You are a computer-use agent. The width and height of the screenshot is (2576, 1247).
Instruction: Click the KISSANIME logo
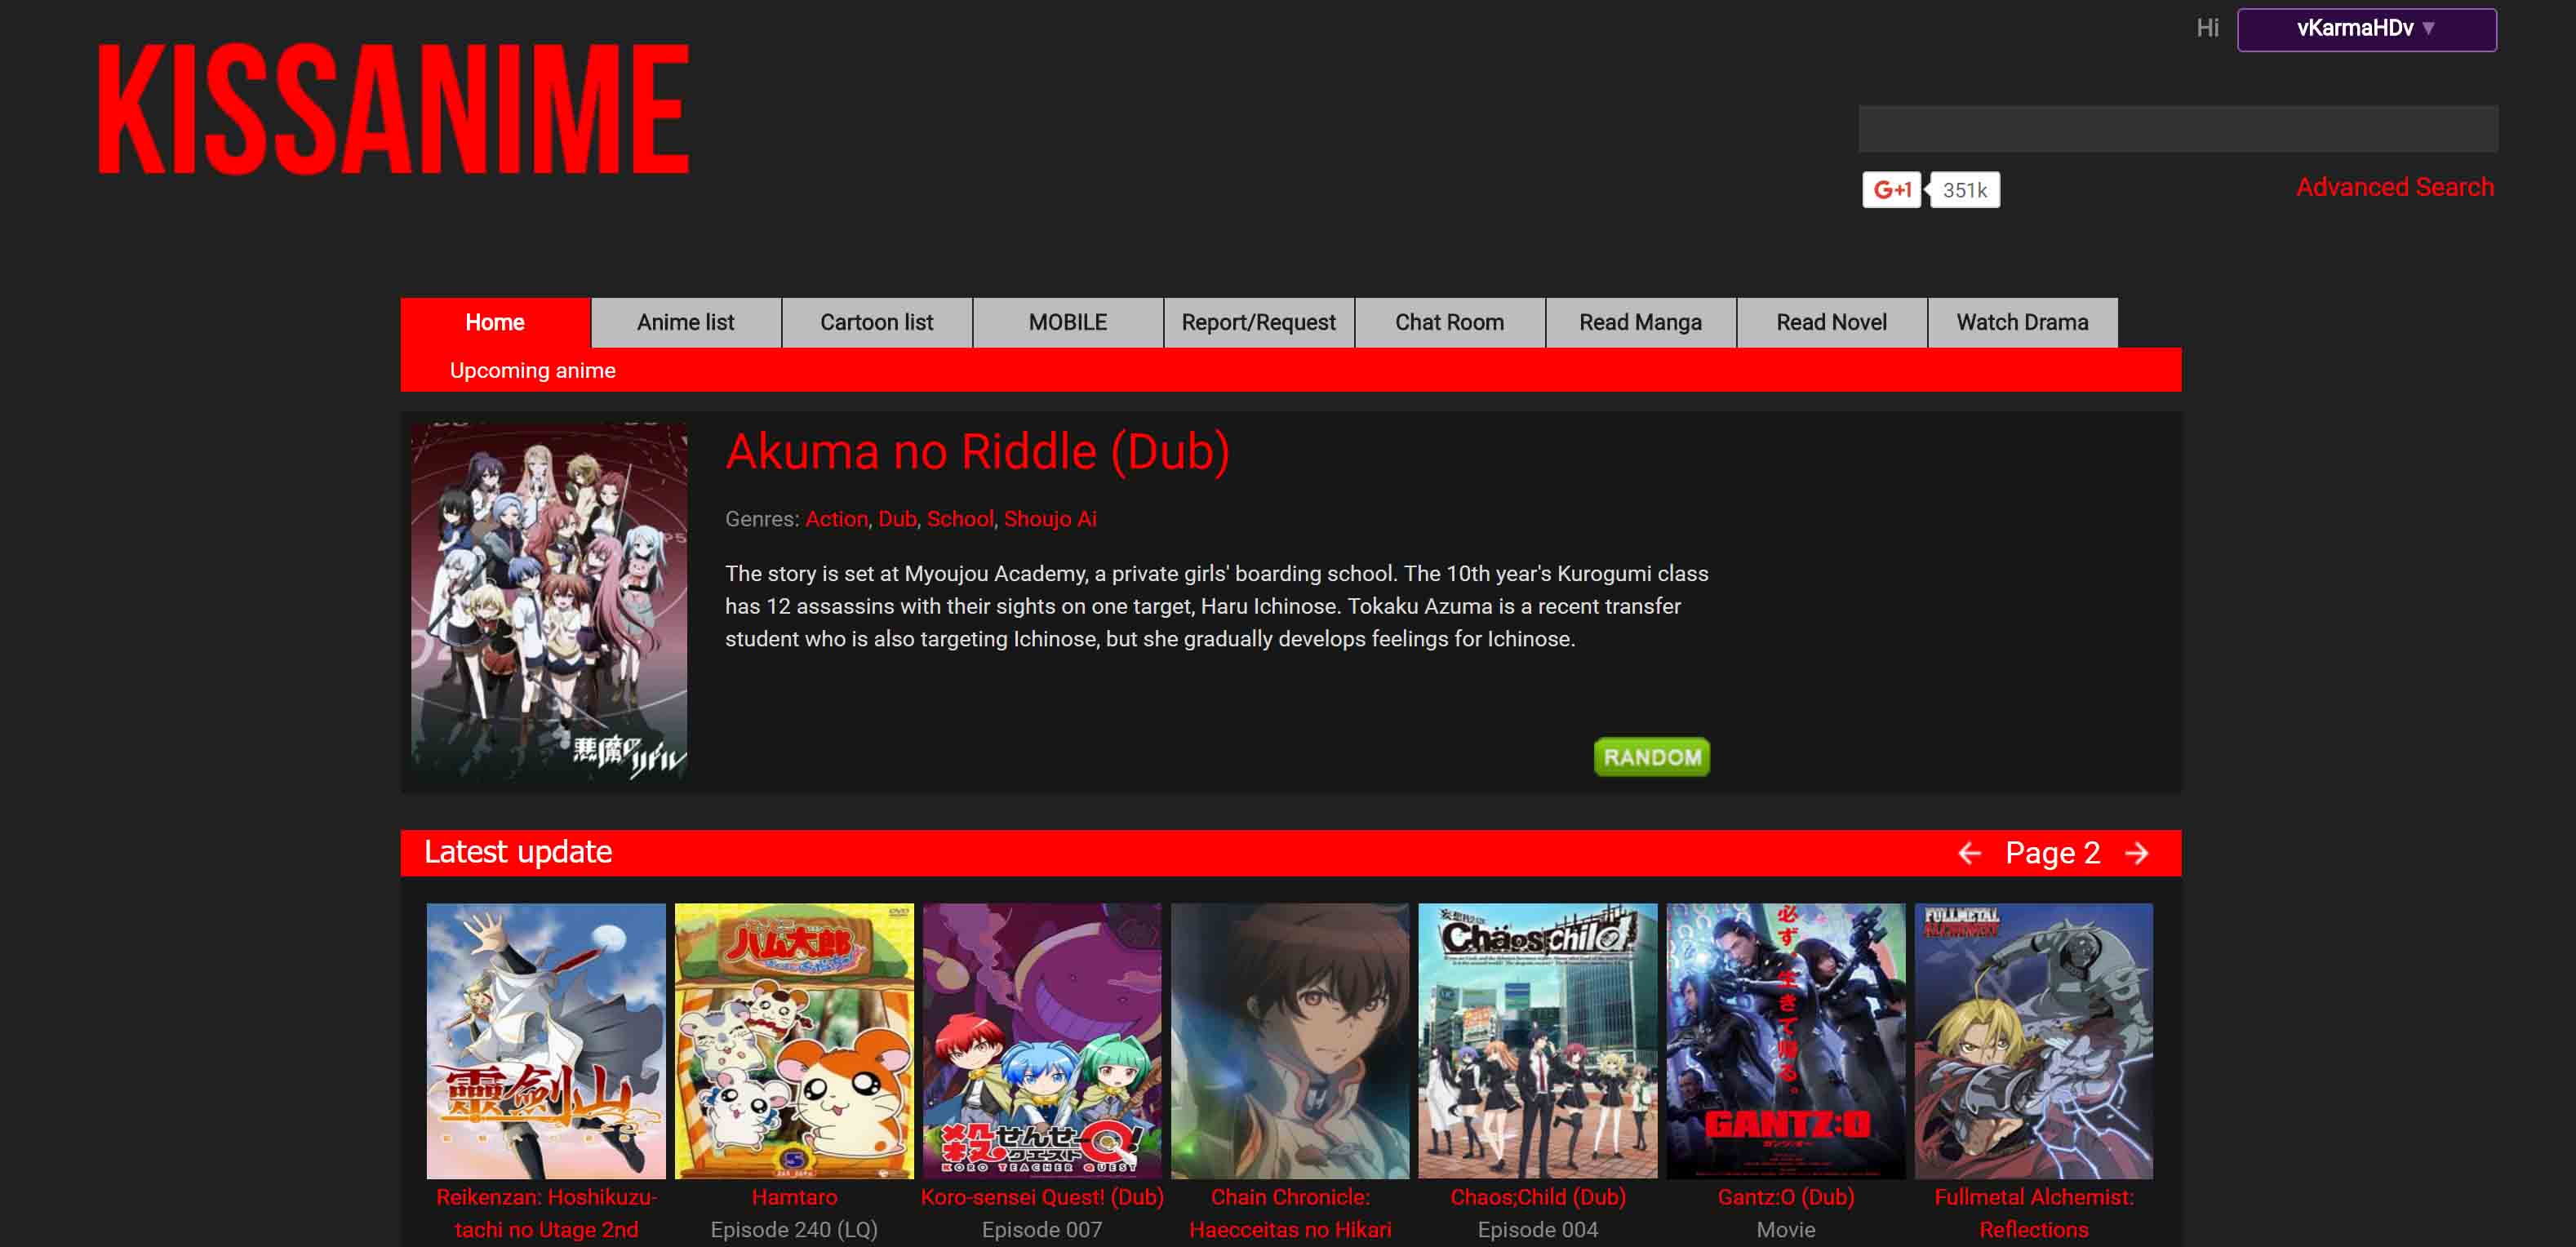coord(394,109)
